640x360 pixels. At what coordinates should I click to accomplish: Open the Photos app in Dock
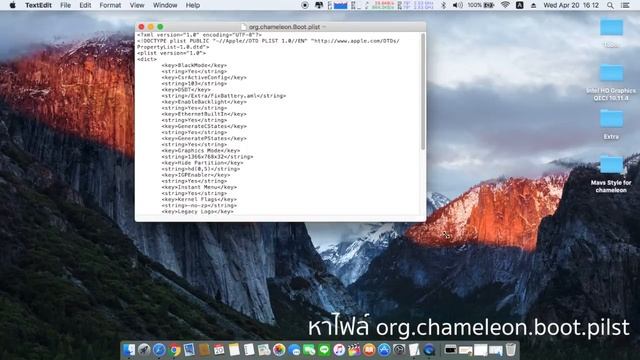[x=279, y=350]
